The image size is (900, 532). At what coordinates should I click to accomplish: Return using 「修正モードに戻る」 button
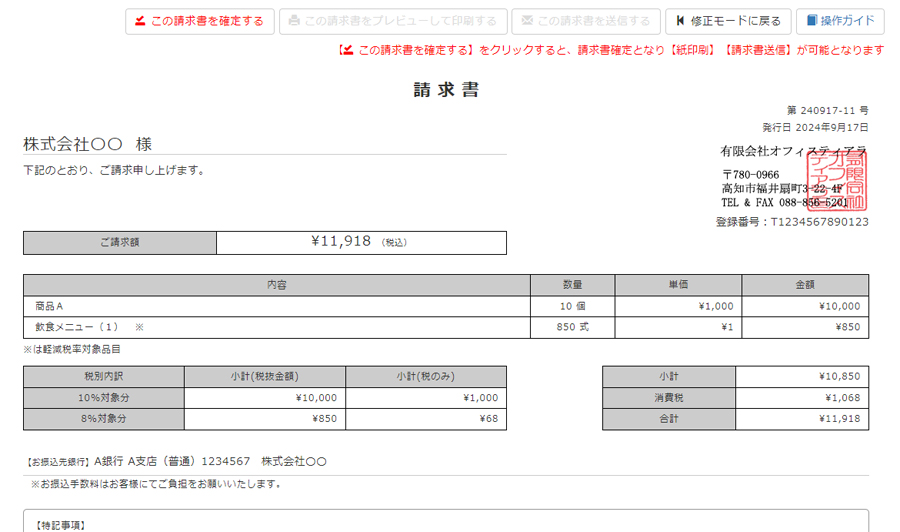pyautogui.click(x=728, y=21)
